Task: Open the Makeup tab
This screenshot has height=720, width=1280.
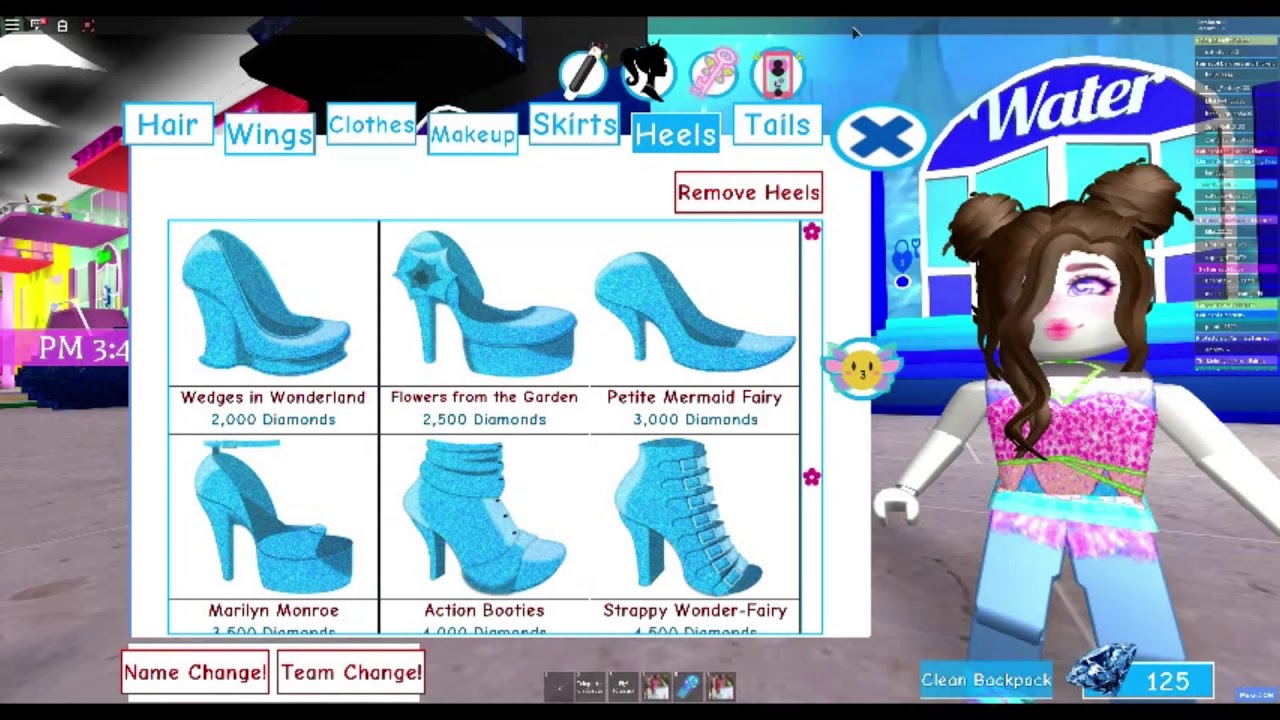Action: pyautogui.click(x=473, y=134)
